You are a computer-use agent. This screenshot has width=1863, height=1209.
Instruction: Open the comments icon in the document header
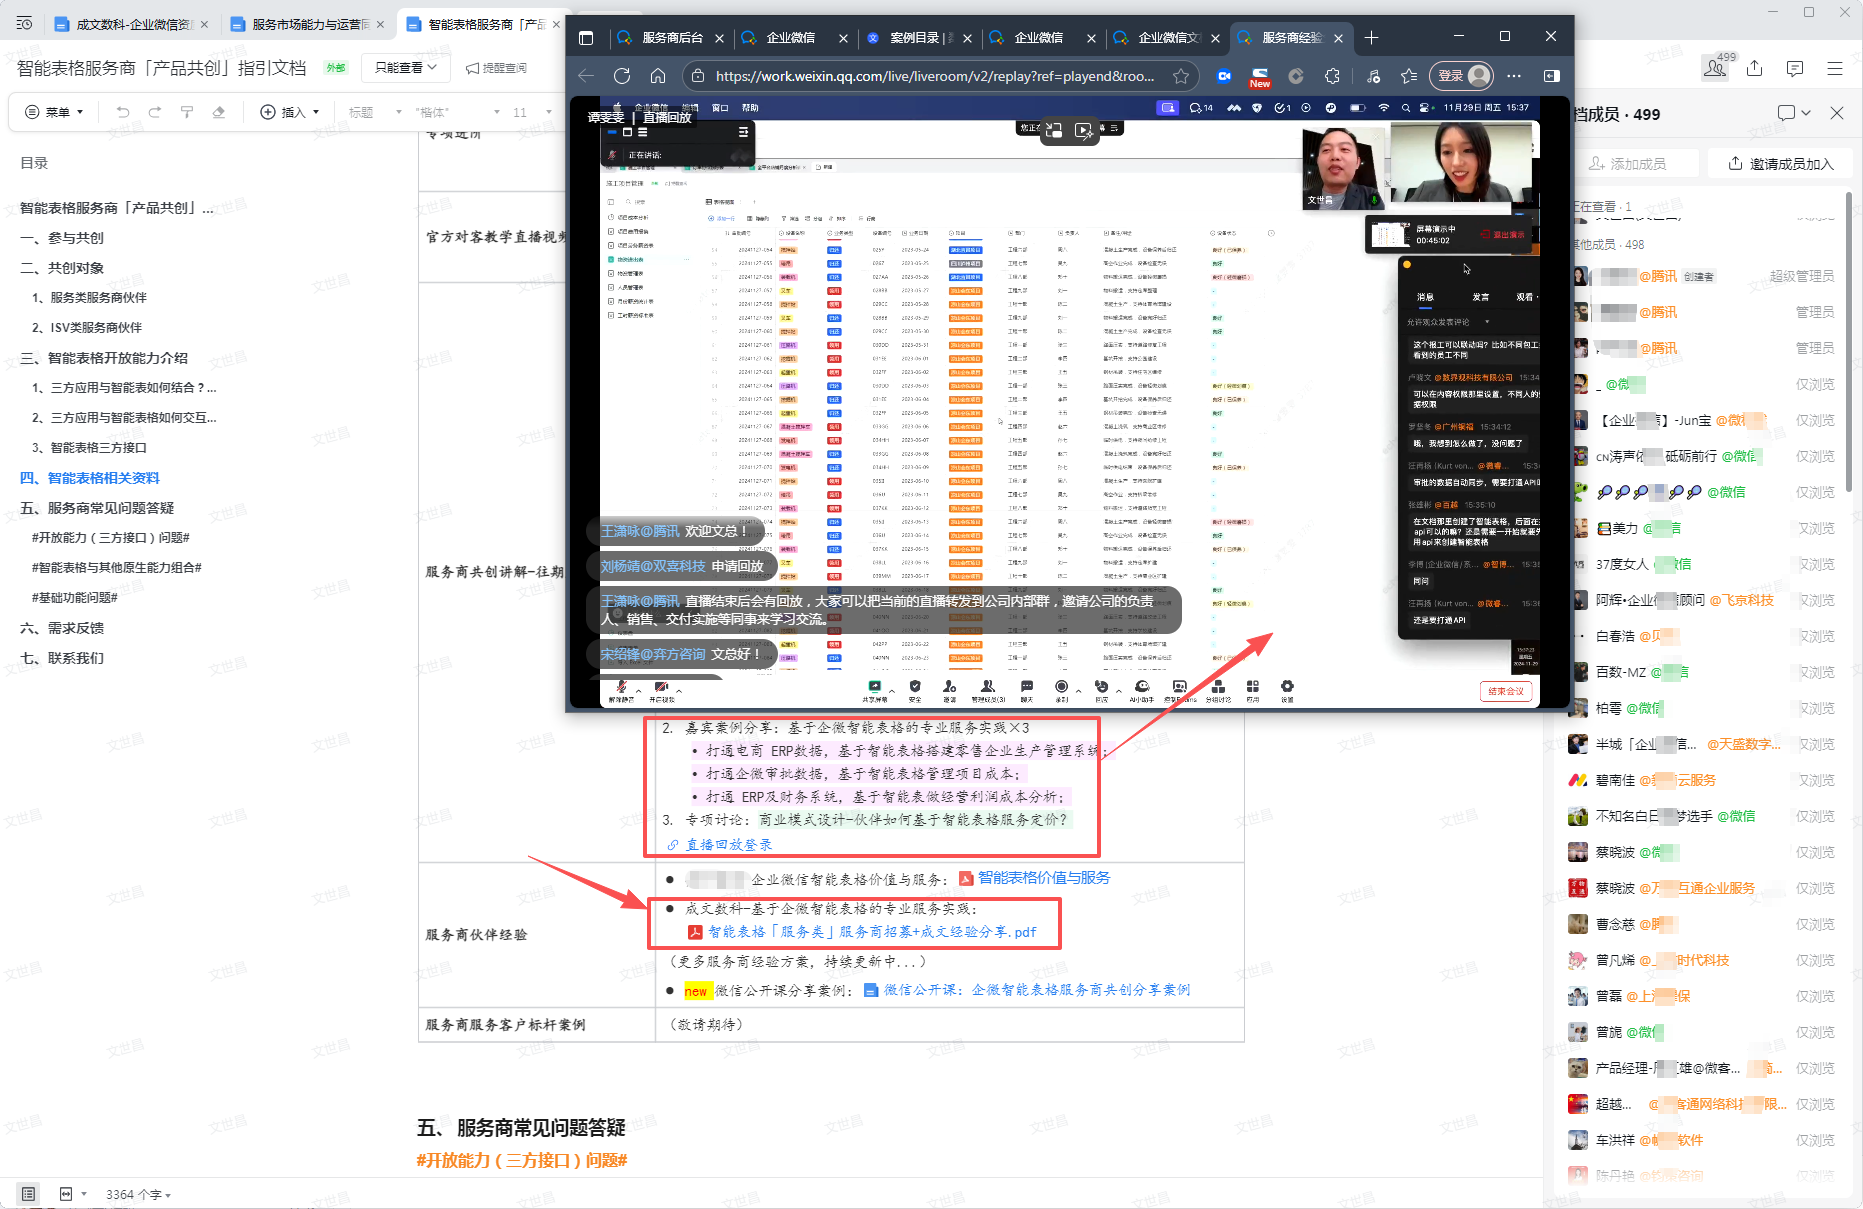[1795, 68]
